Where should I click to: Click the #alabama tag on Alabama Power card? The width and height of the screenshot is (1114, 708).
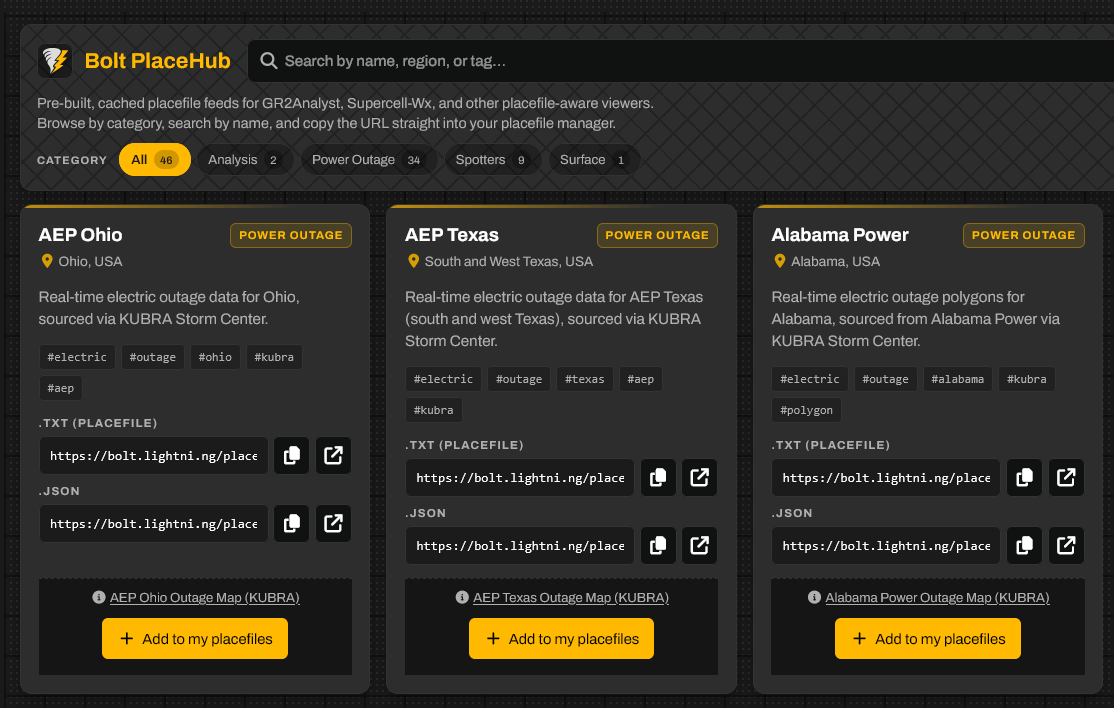[x=958, y=379]
